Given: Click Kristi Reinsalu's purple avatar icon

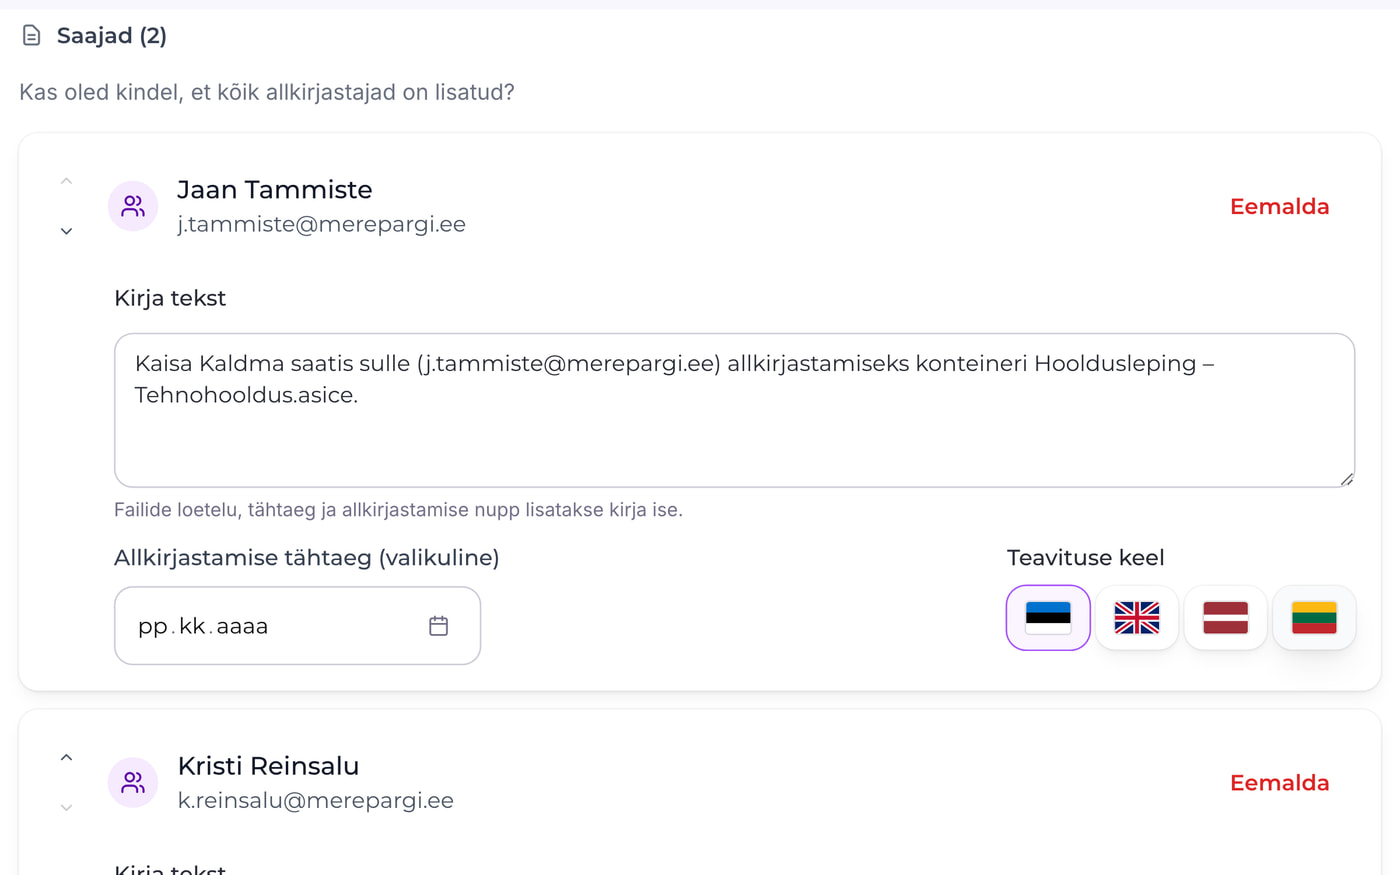Looking at the screenshot, I should point(133,782).
